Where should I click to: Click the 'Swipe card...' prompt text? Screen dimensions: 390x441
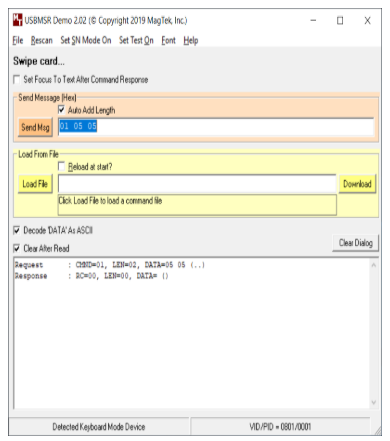(x=39, y=61)
